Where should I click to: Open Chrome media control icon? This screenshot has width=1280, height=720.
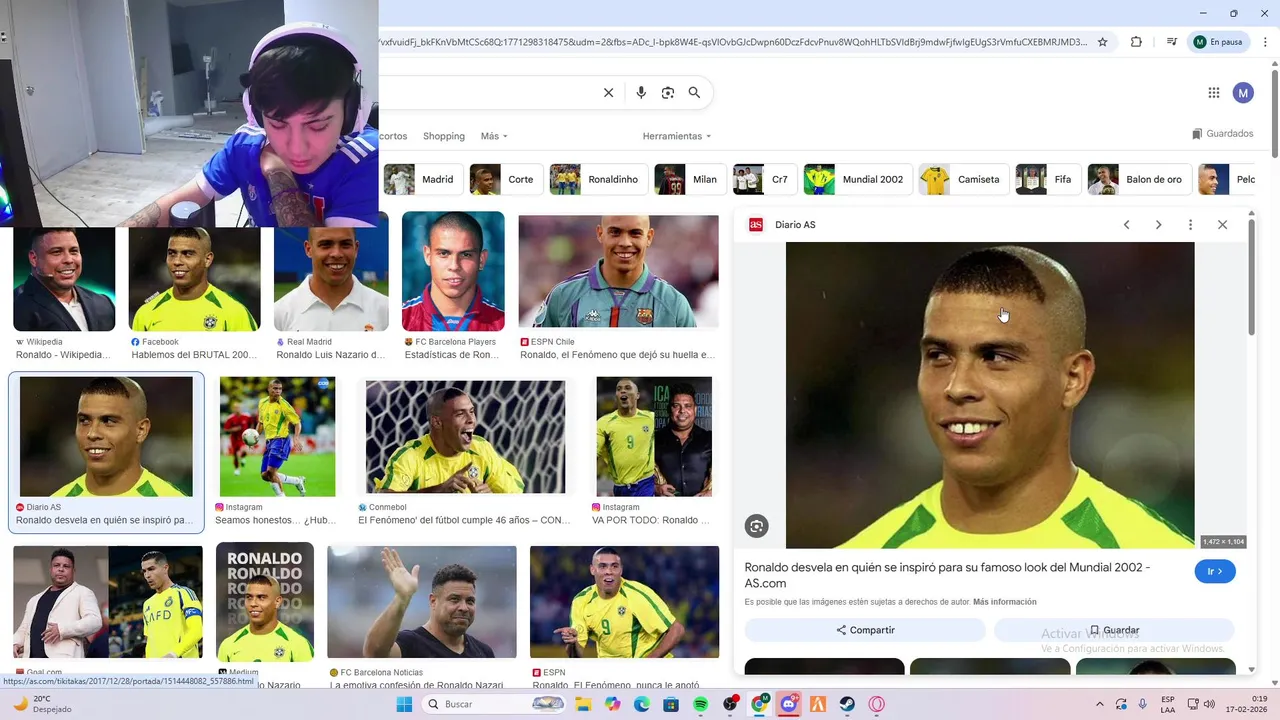(x=1171, y=42)
